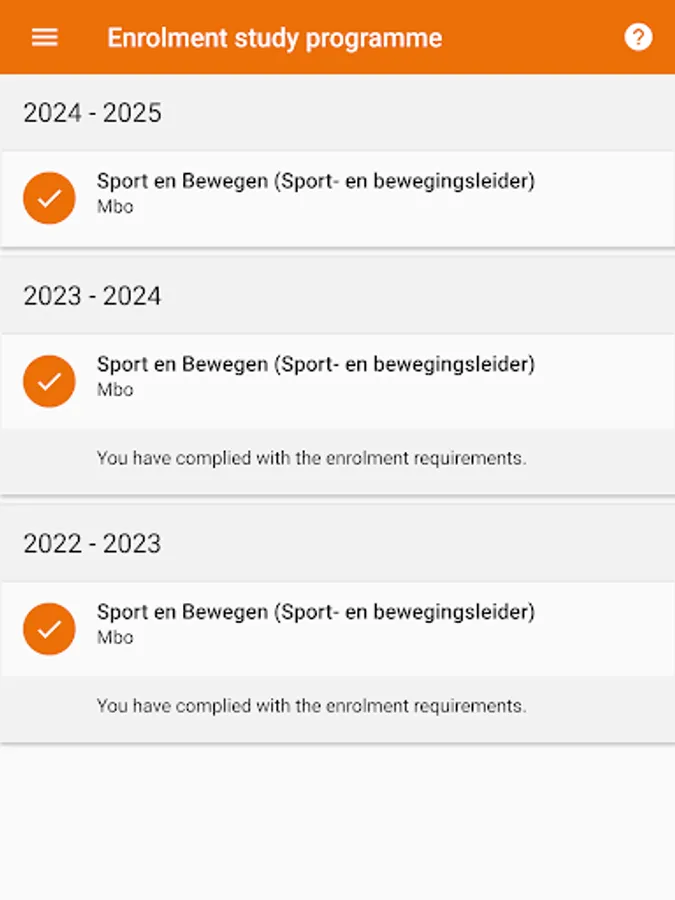Toggle the 2024 - 2025 enrolment checkmark
This screenshot has height=900, width=675.
click(x=49, y=198)
